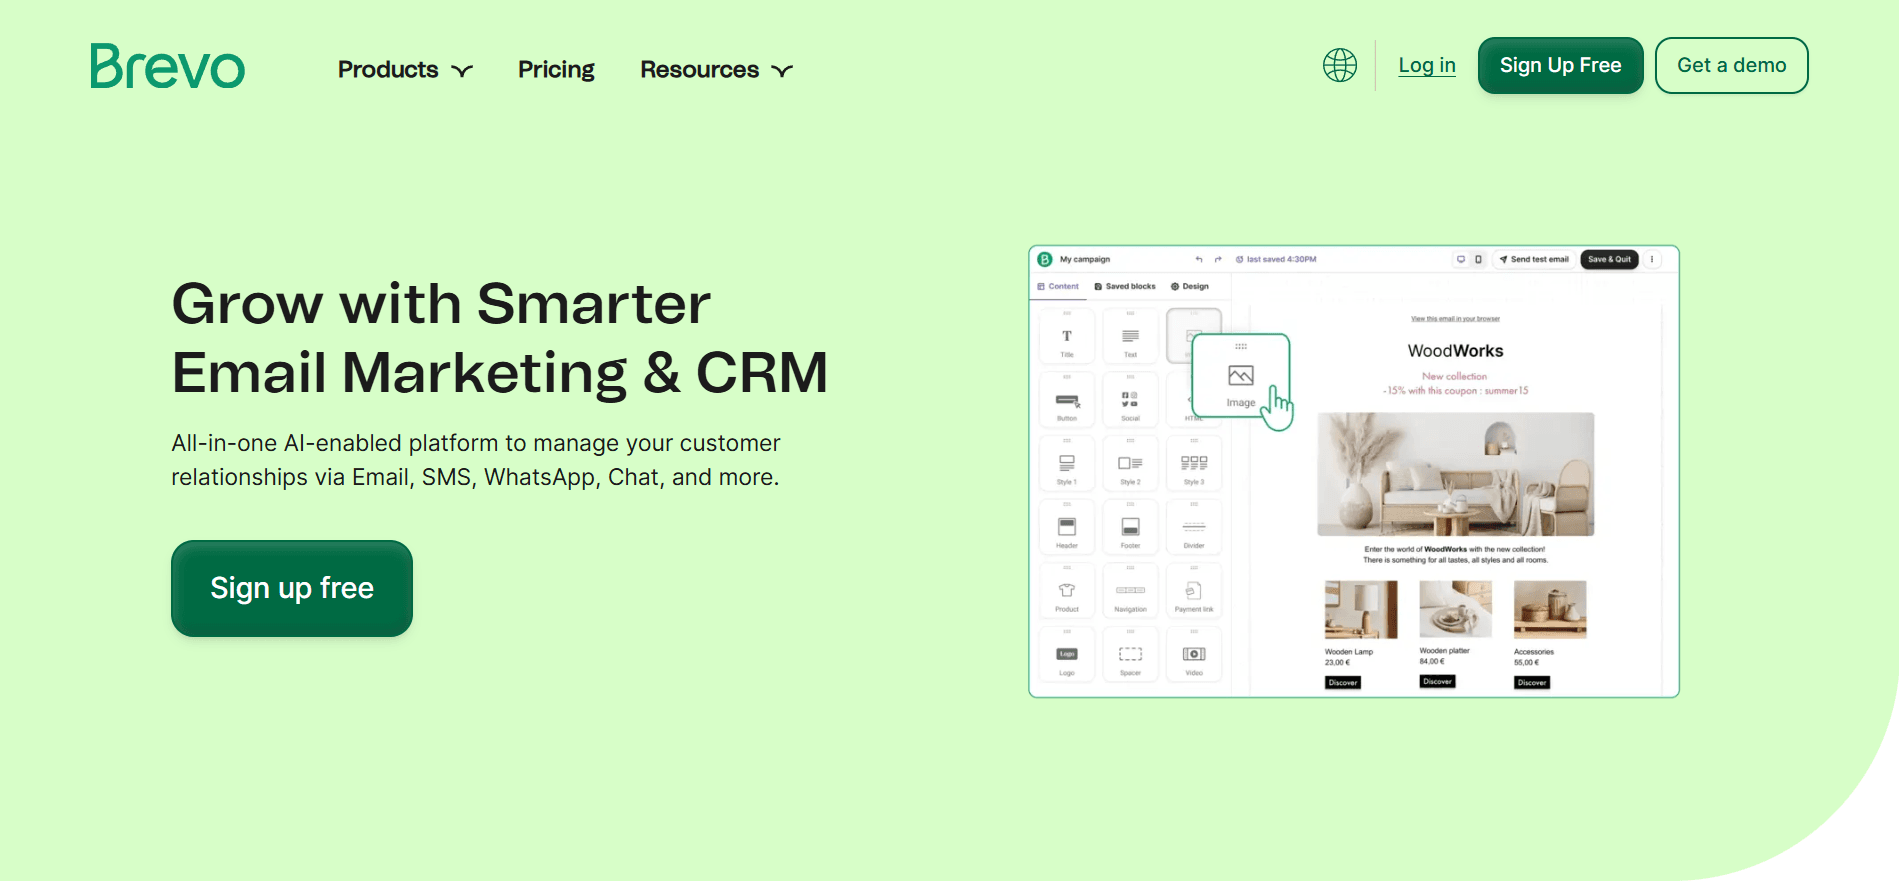Select the Social block in the editor preview
Viewport: 1899px width, 896px height.
point(1130,401)
